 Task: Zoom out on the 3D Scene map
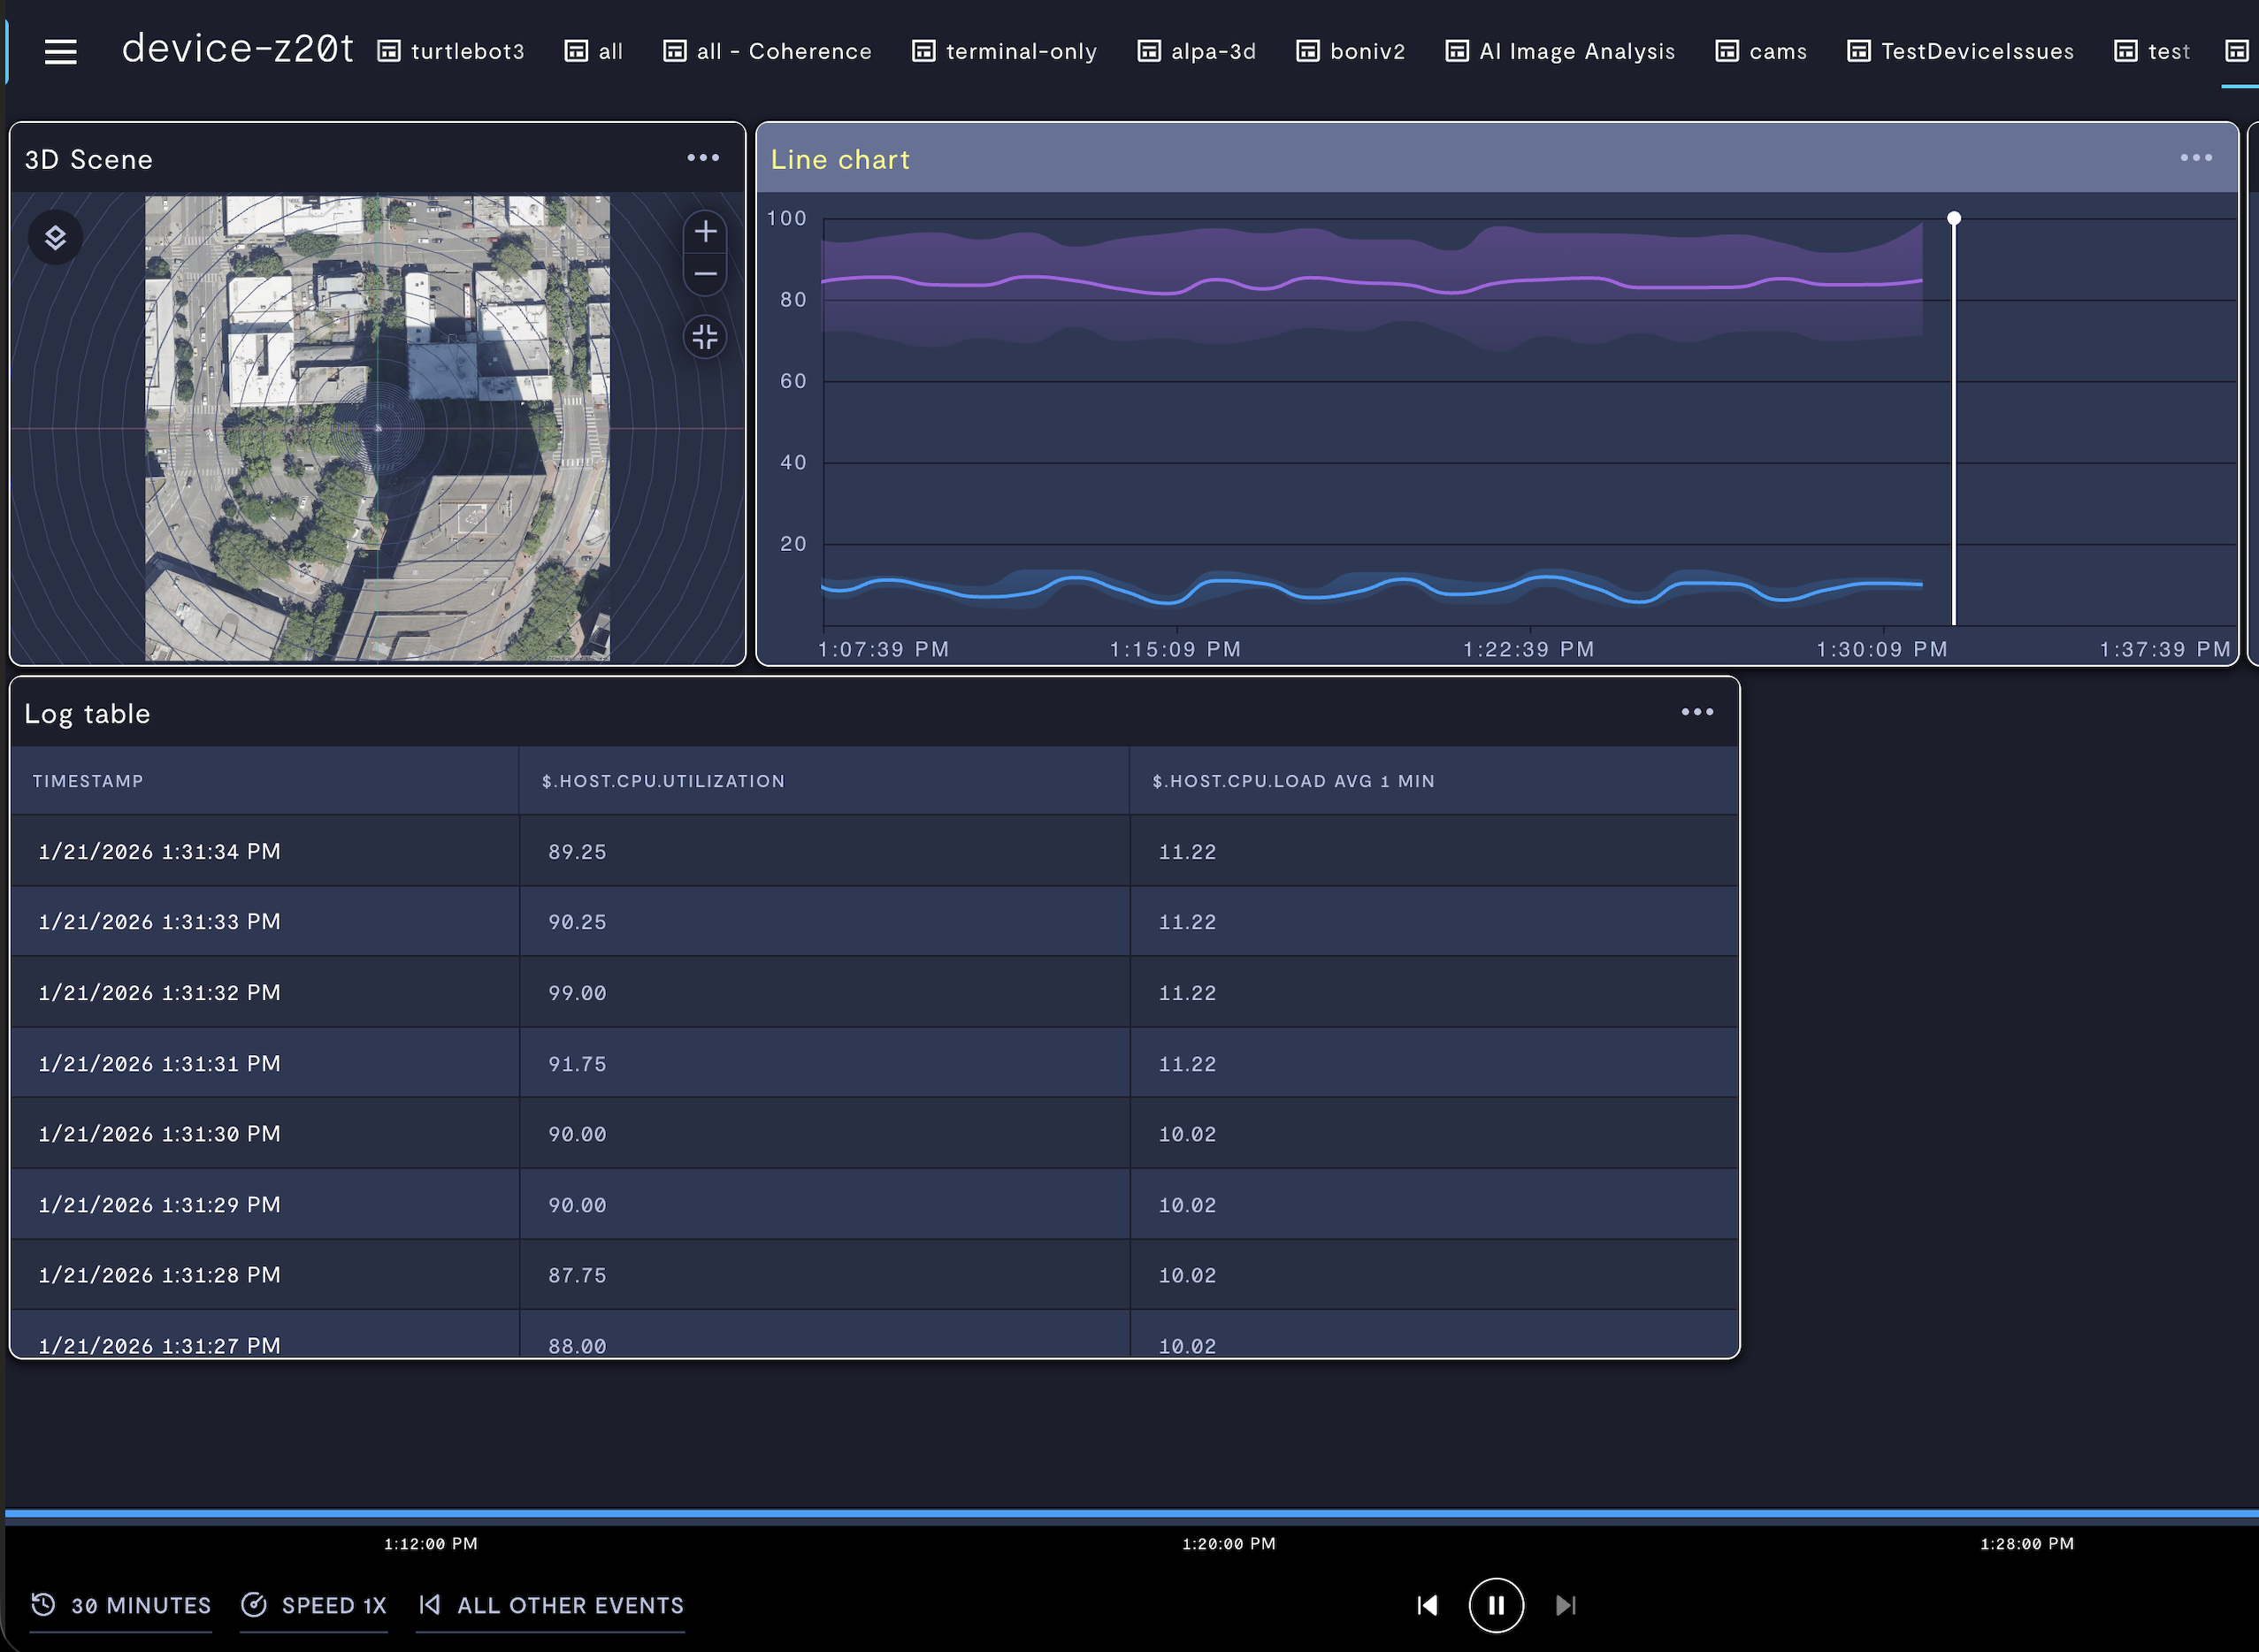tap(705, 274)
